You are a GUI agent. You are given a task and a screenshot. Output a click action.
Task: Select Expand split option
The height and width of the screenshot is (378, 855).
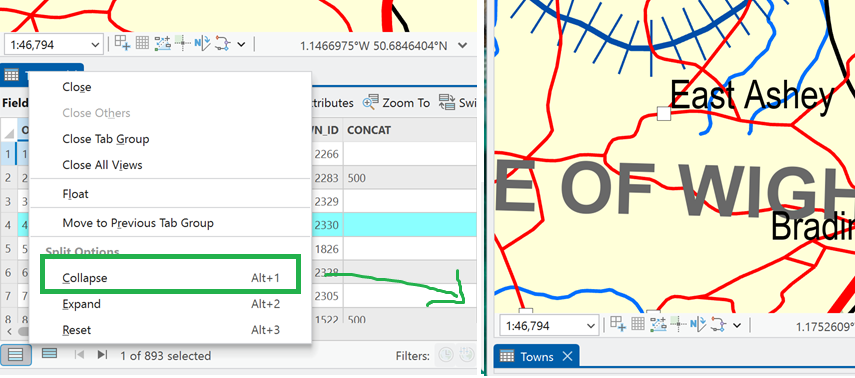pyautogui.click(x=170, y=304)
